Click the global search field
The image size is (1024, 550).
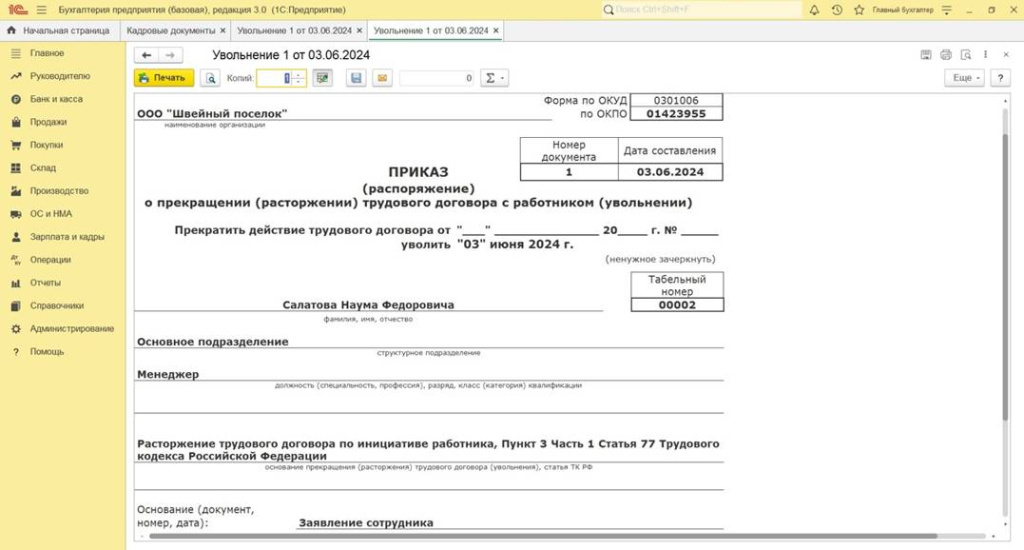pos(702,9)
